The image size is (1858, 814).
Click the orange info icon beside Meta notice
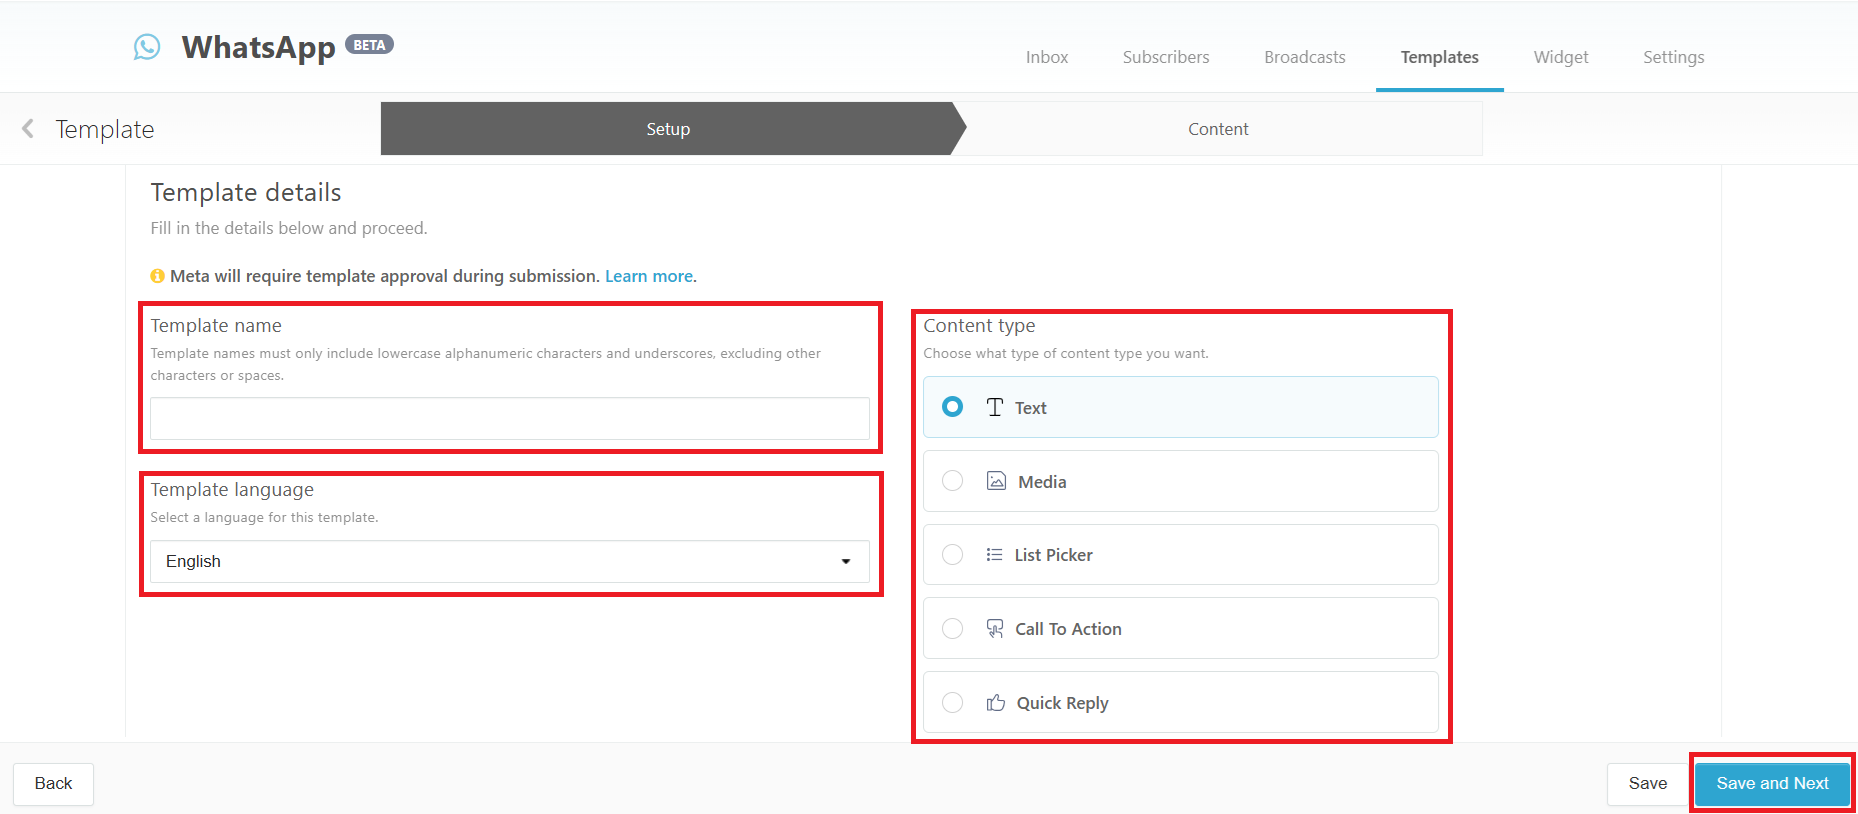click(x=157, y=276)
